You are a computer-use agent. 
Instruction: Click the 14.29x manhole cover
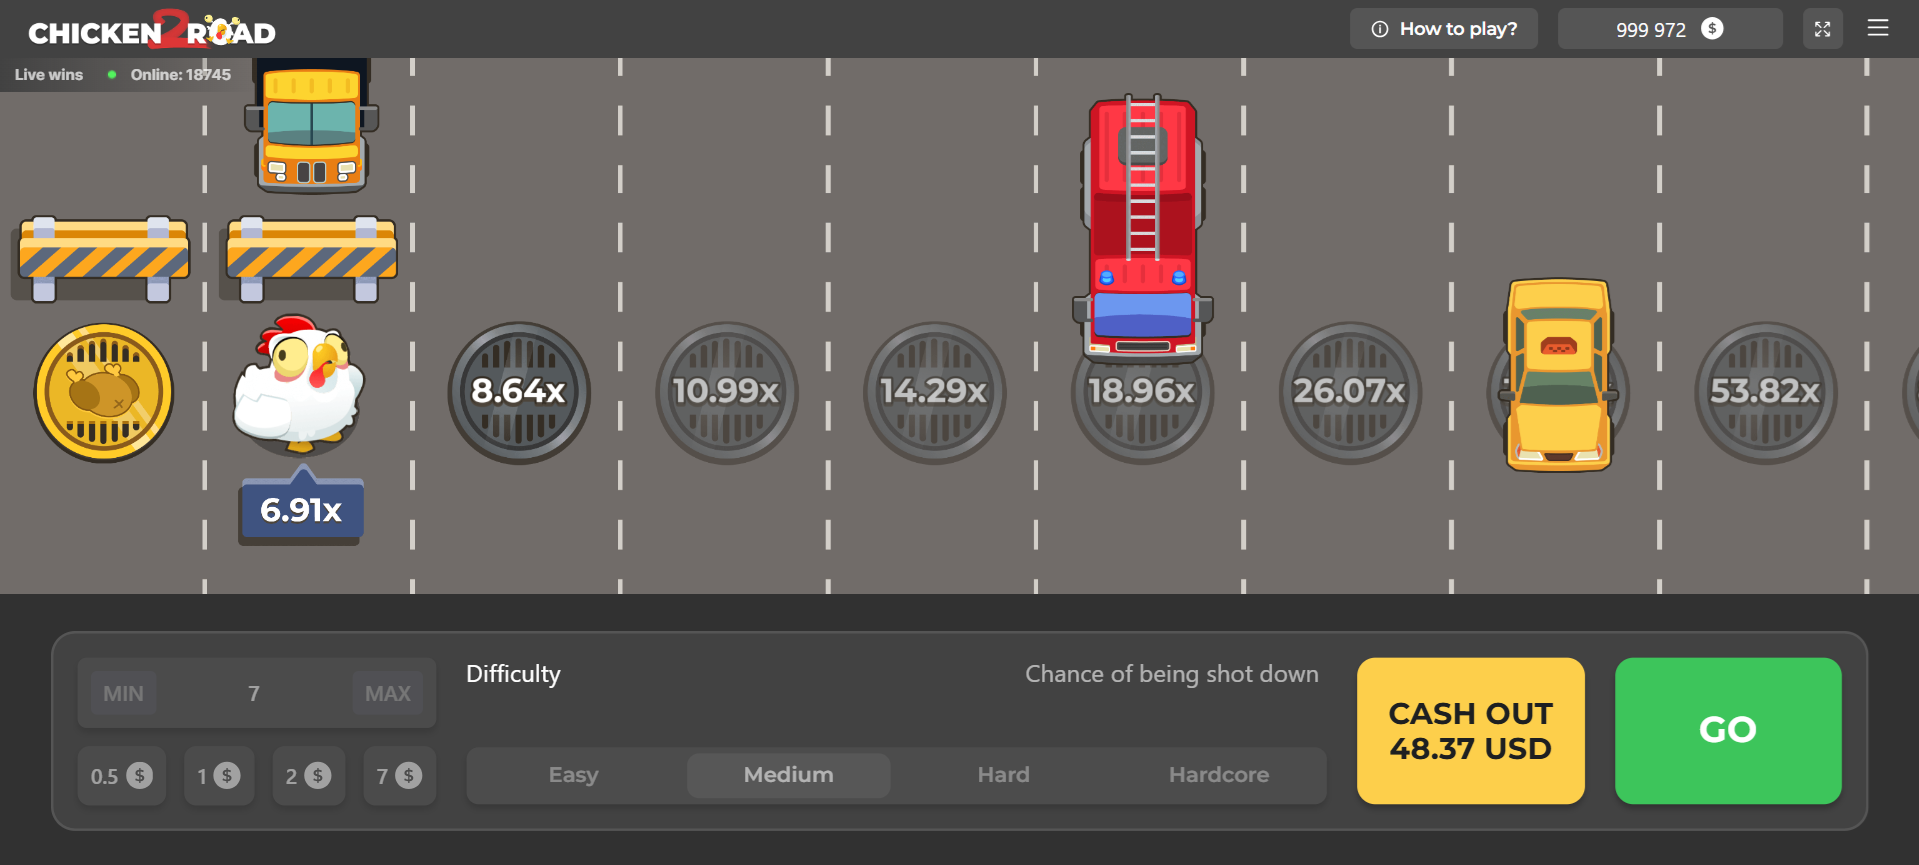coord(935,393)
